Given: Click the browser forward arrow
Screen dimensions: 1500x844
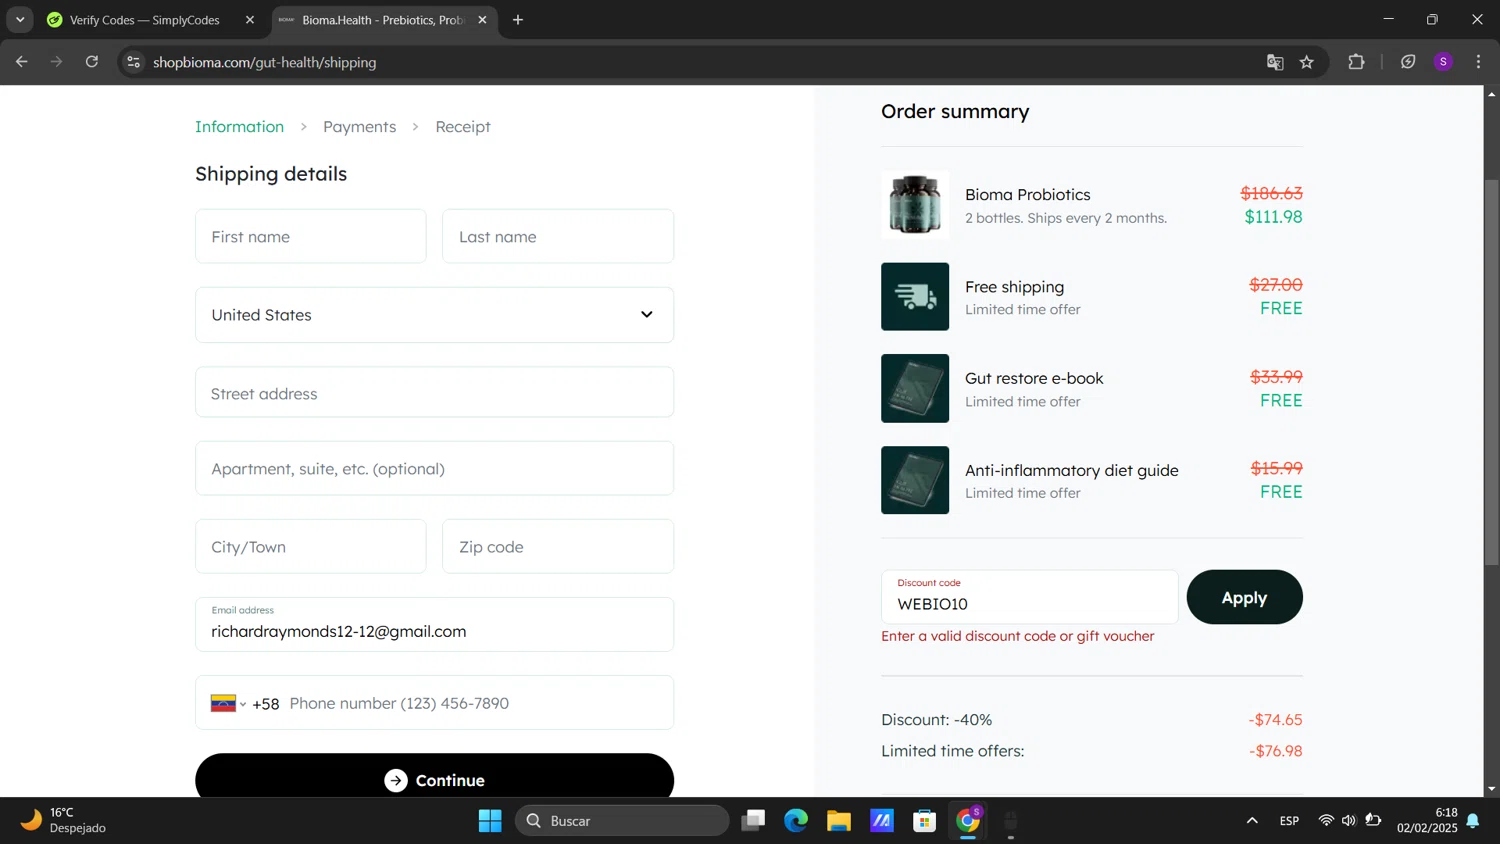Looking at the screenshot, I should (57, 62).
